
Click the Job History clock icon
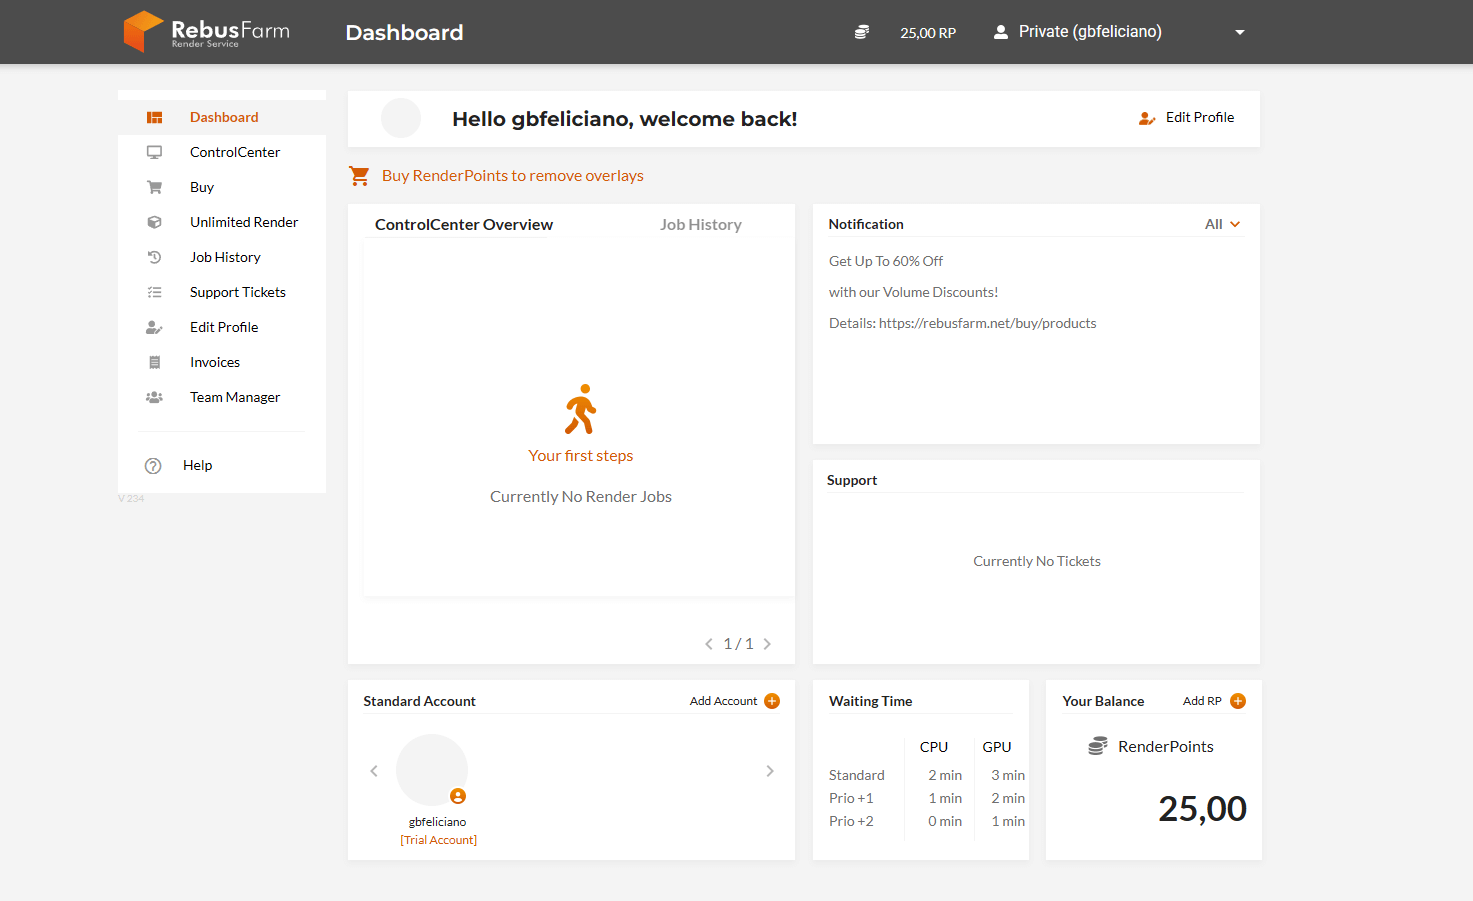click(x=154, y=257)
